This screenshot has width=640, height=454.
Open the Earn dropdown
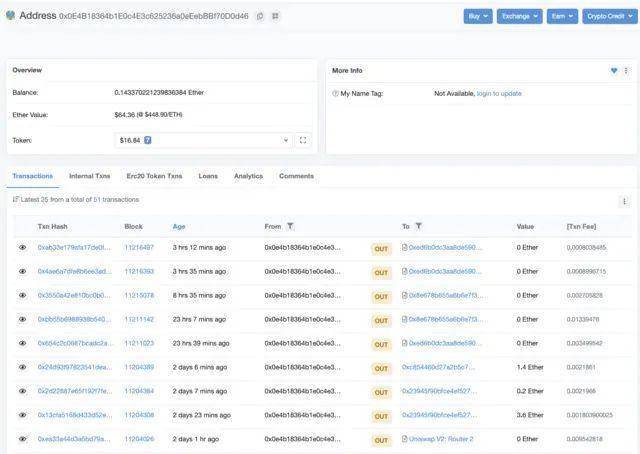(563, 16)
